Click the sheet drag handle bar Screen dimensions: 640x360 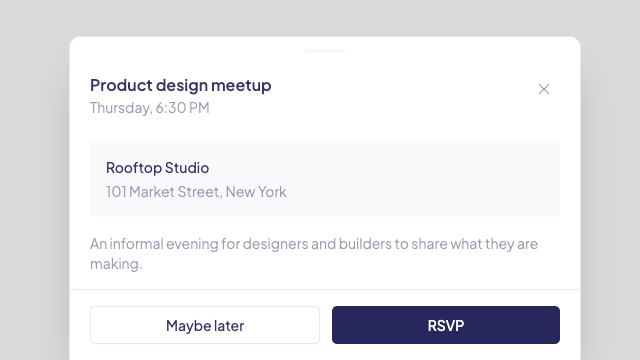click(x=325, y=51)
